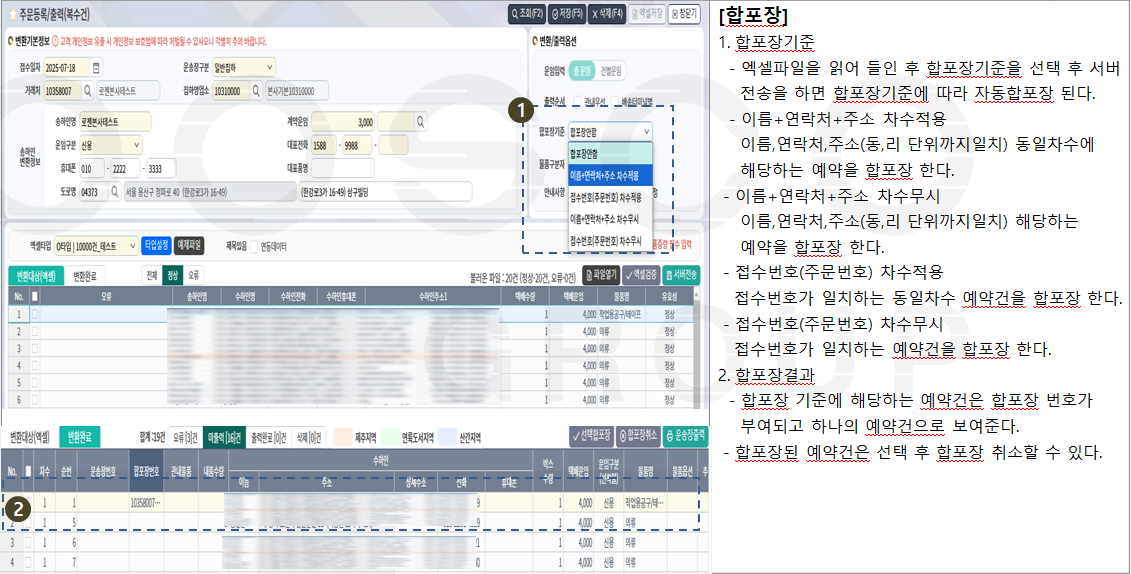Switch to the lower 변환대상(엑셀) tab
This screenshot has height=574, width=1131.
coord(30,436)
